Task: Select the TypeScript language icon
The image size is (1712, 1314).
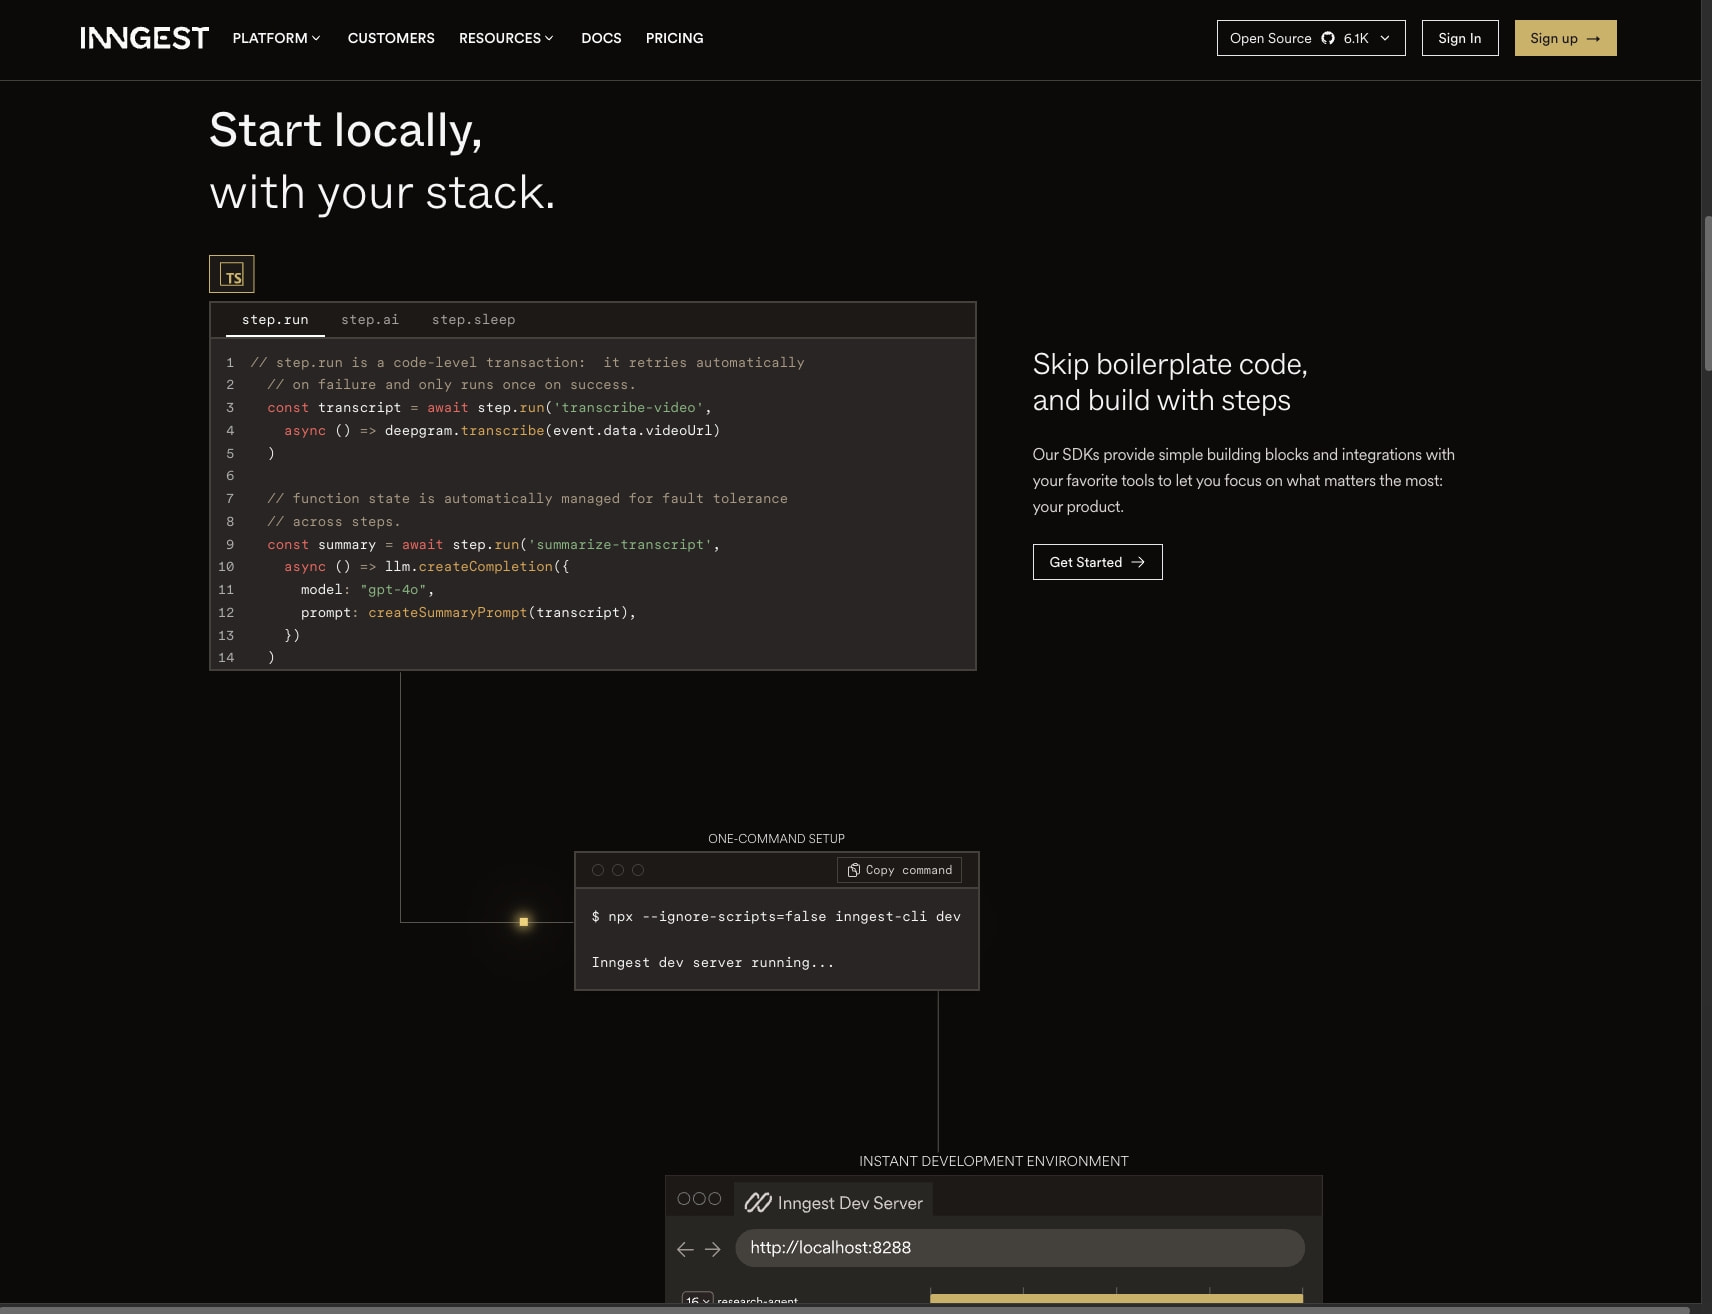Action: coord(232,274)
